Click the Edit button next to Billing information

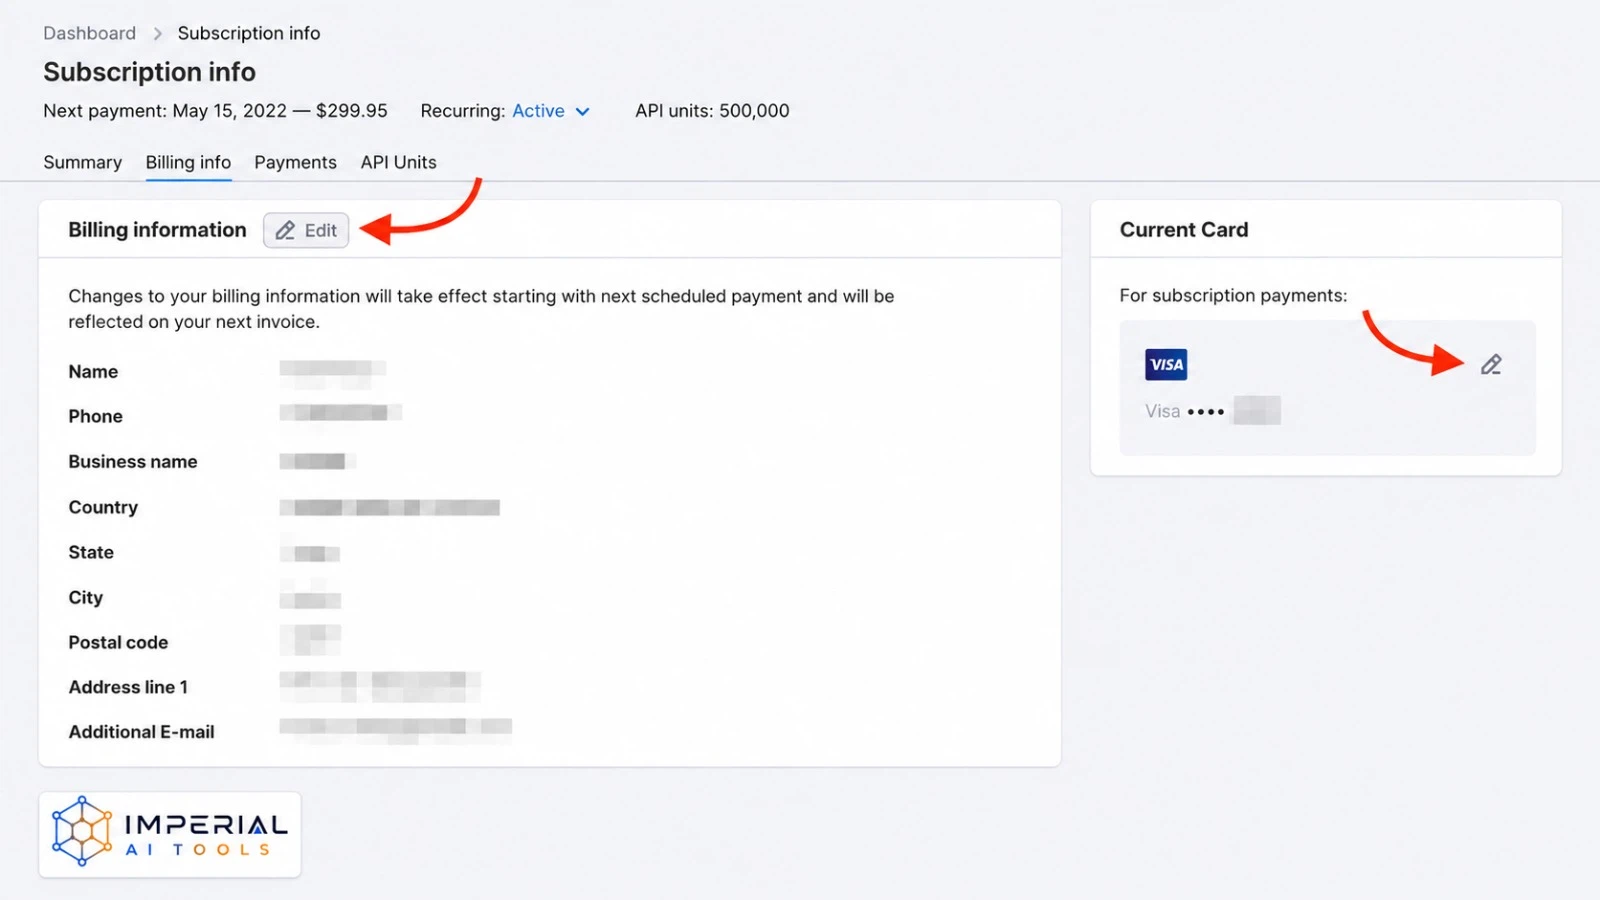[x=306, y=230]
